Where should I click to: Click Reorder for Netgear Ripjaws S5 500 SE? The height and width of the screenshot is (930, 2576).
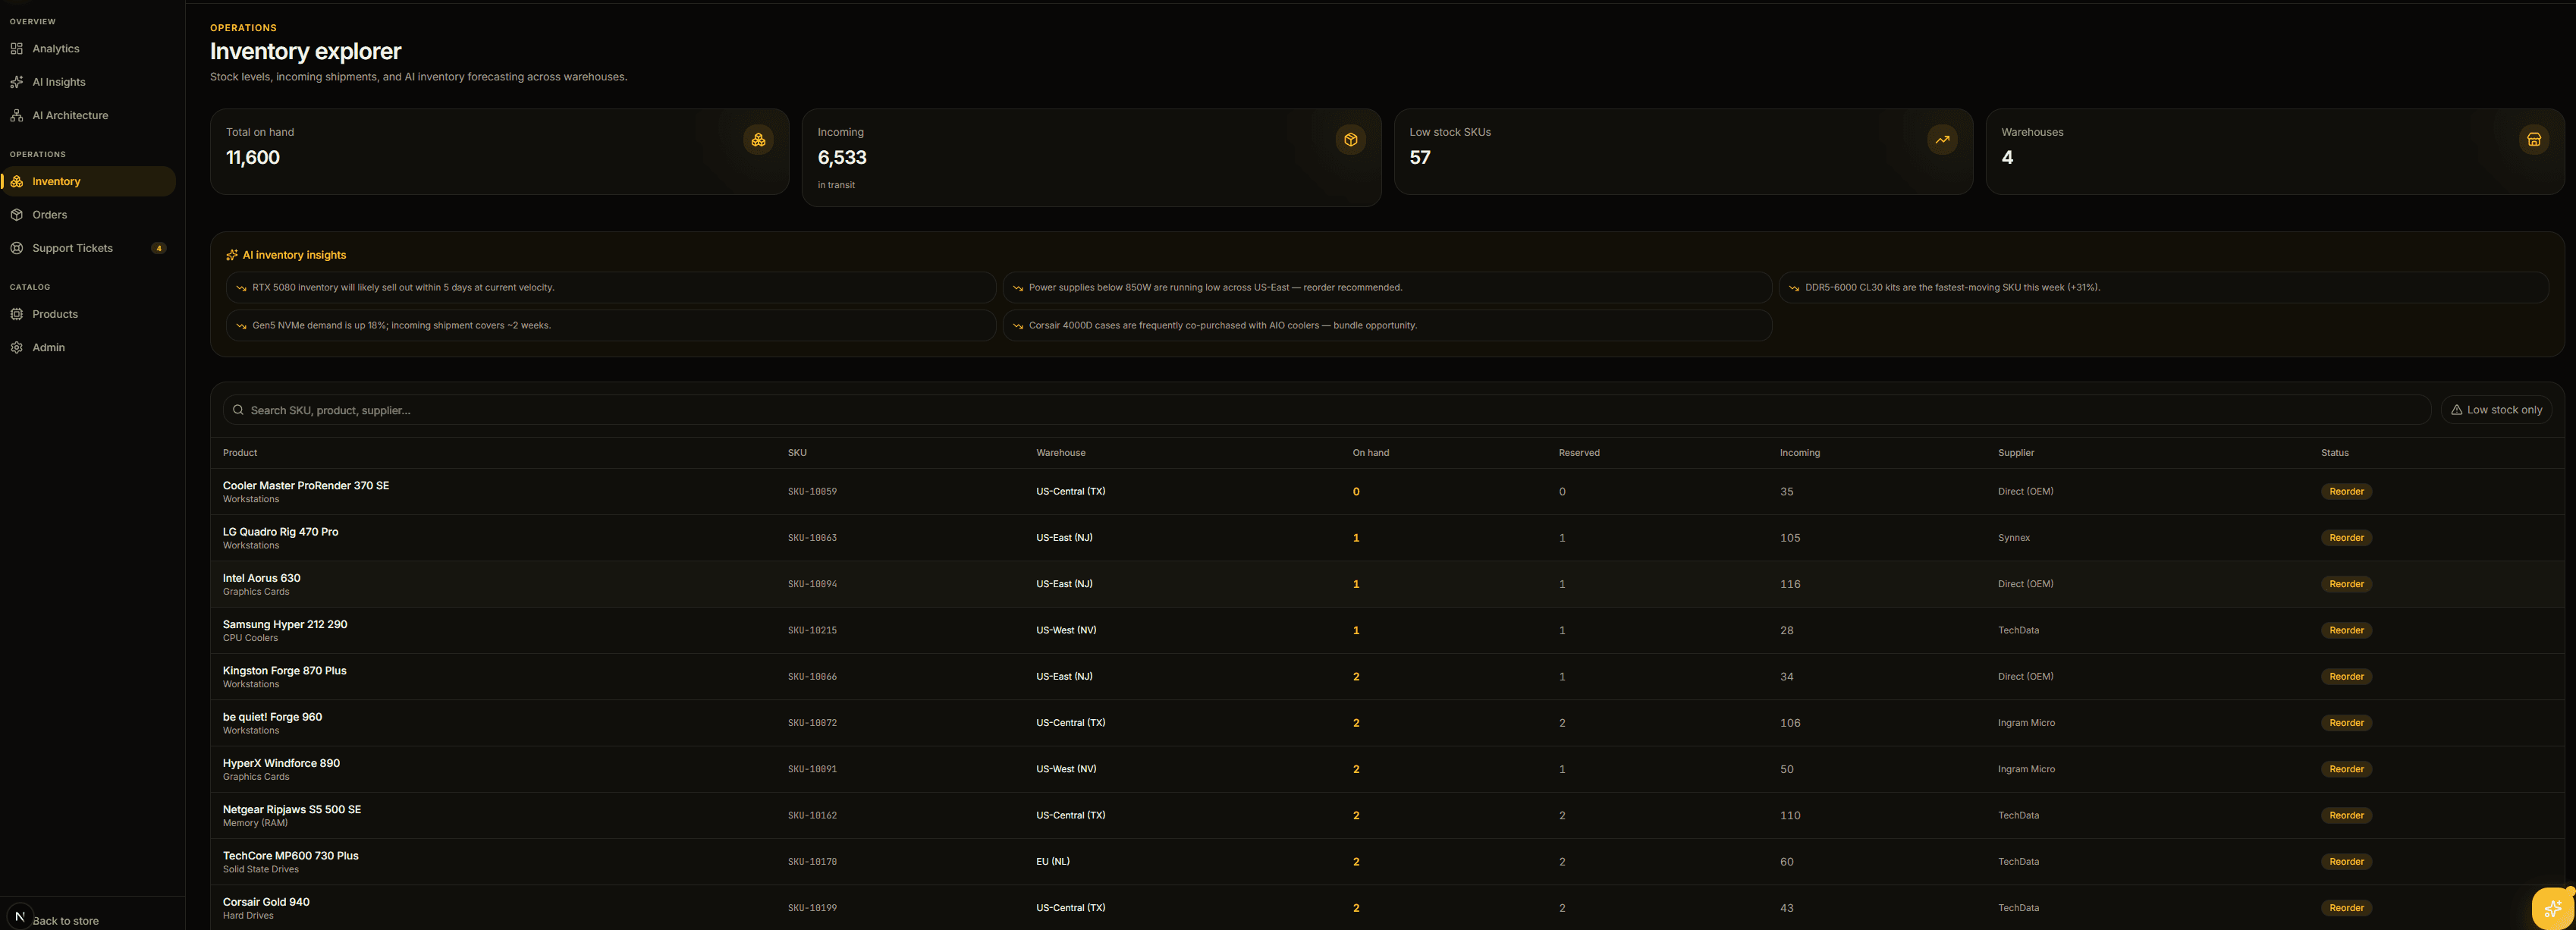coord(2346,815)
